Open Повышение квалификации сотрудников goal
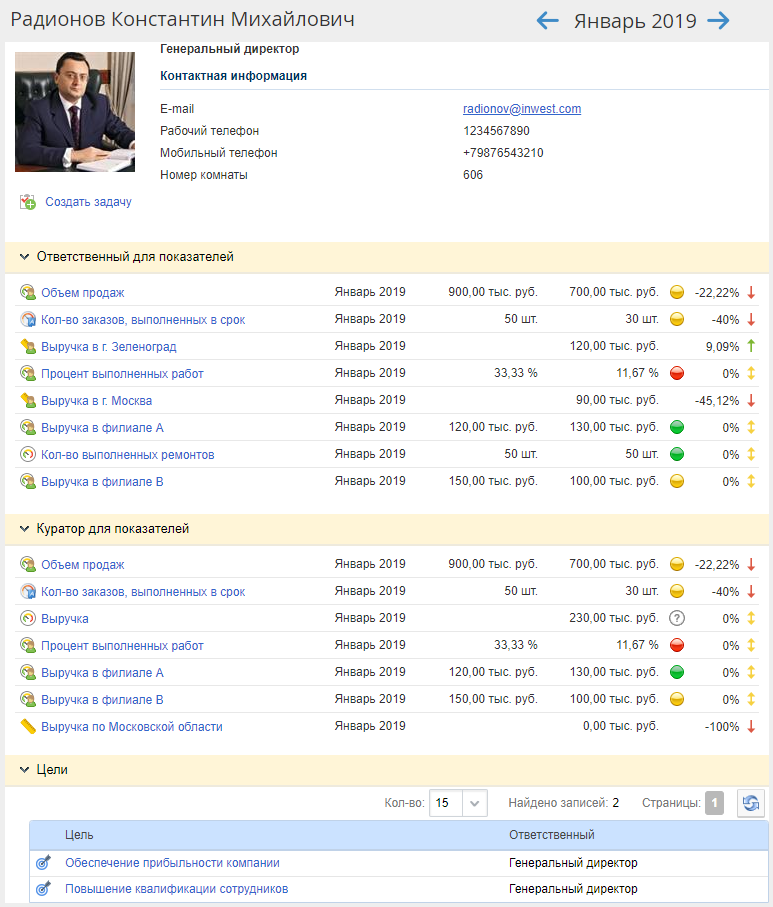 176,889
